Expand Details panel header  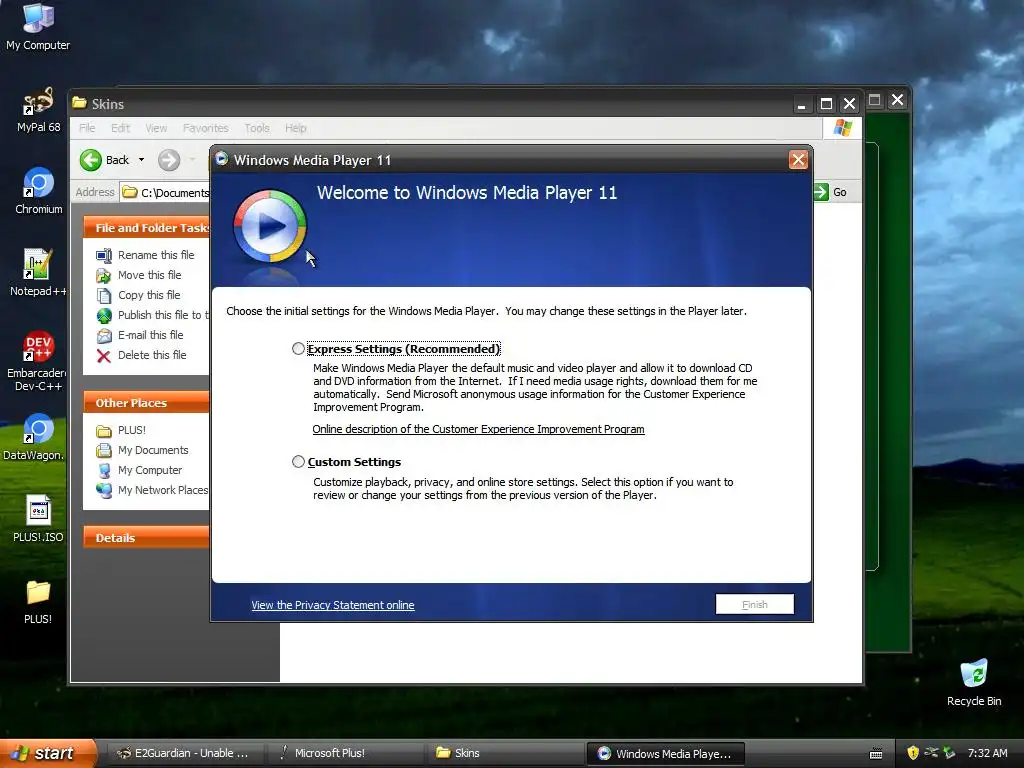point(146,537)
